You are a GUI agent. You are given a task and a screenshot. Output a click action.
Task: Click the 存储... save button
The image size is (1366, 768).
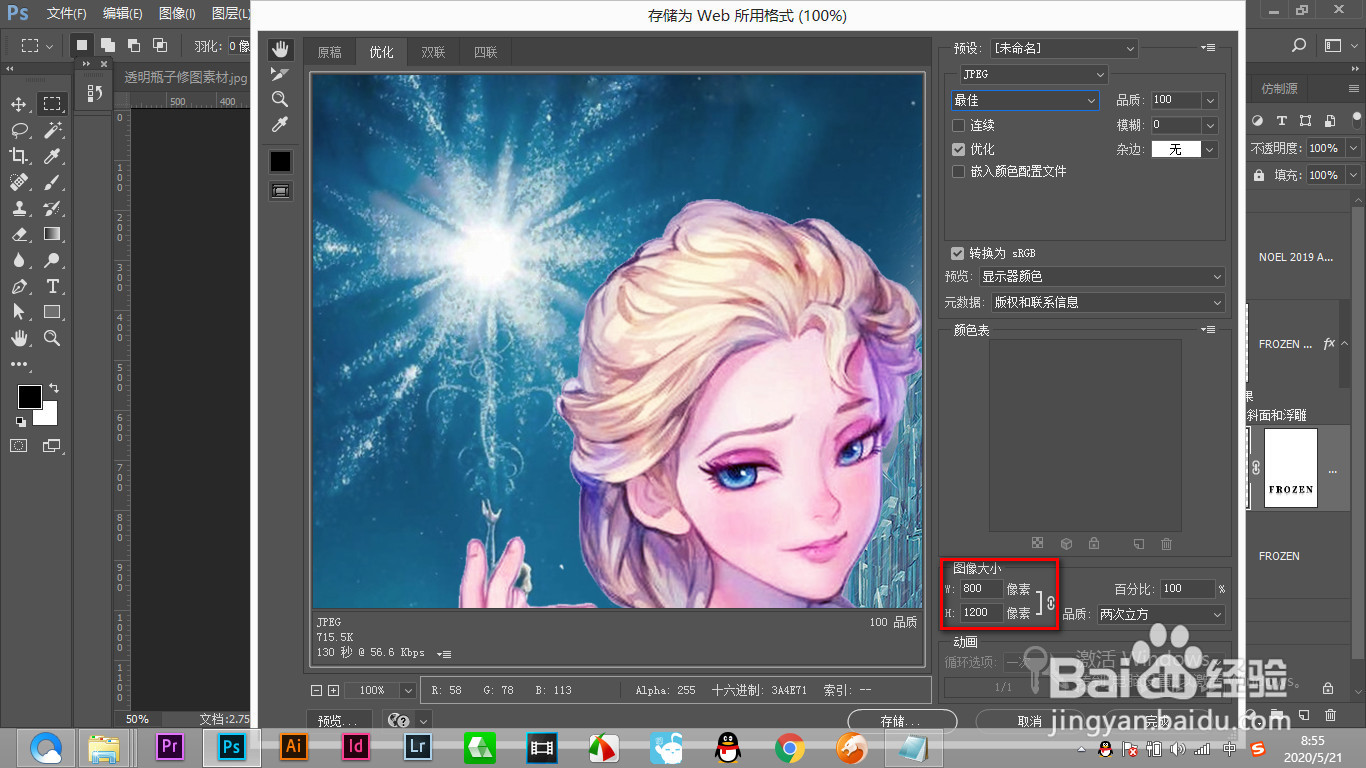tap(902, 721)
